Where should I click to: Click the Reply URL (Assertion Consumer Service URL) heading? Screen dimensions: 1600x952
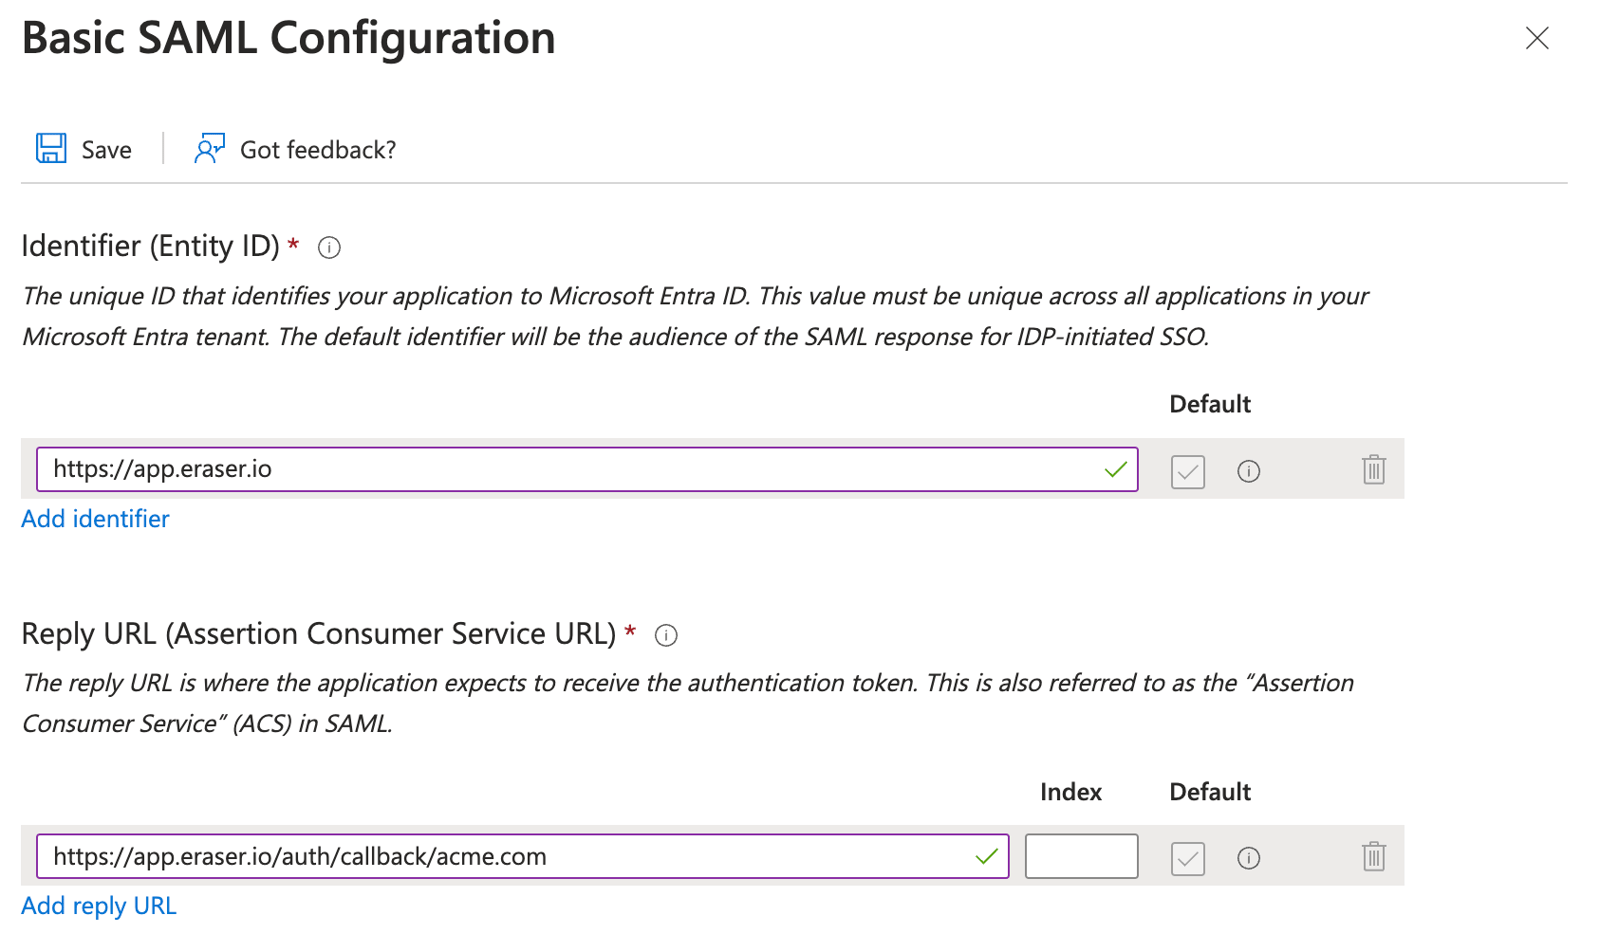click(318, 634)
